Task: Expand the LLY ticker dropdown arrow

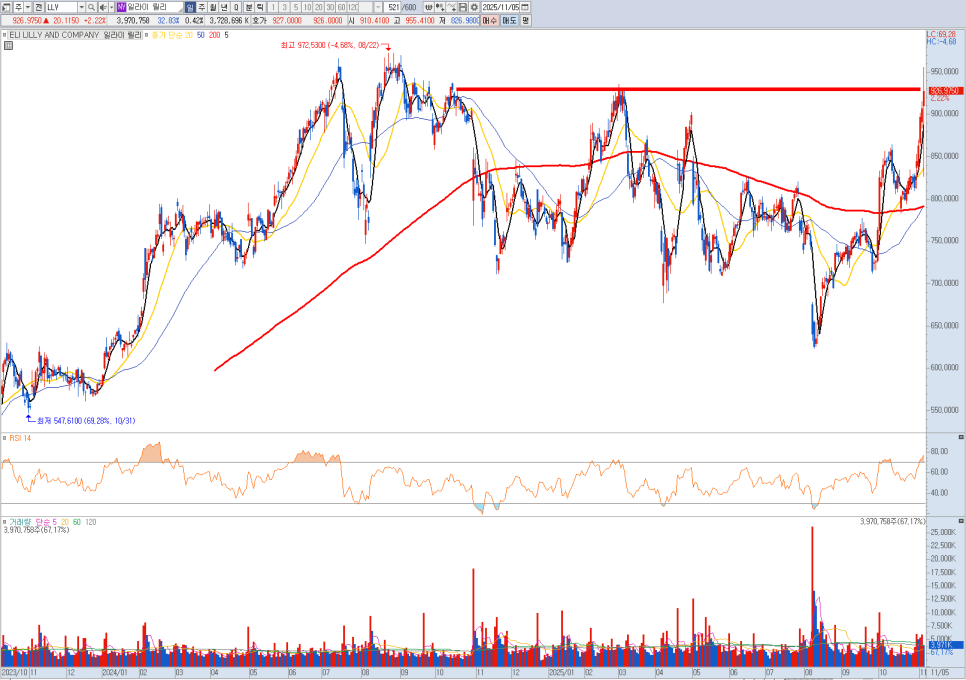Action: [79, 7]
